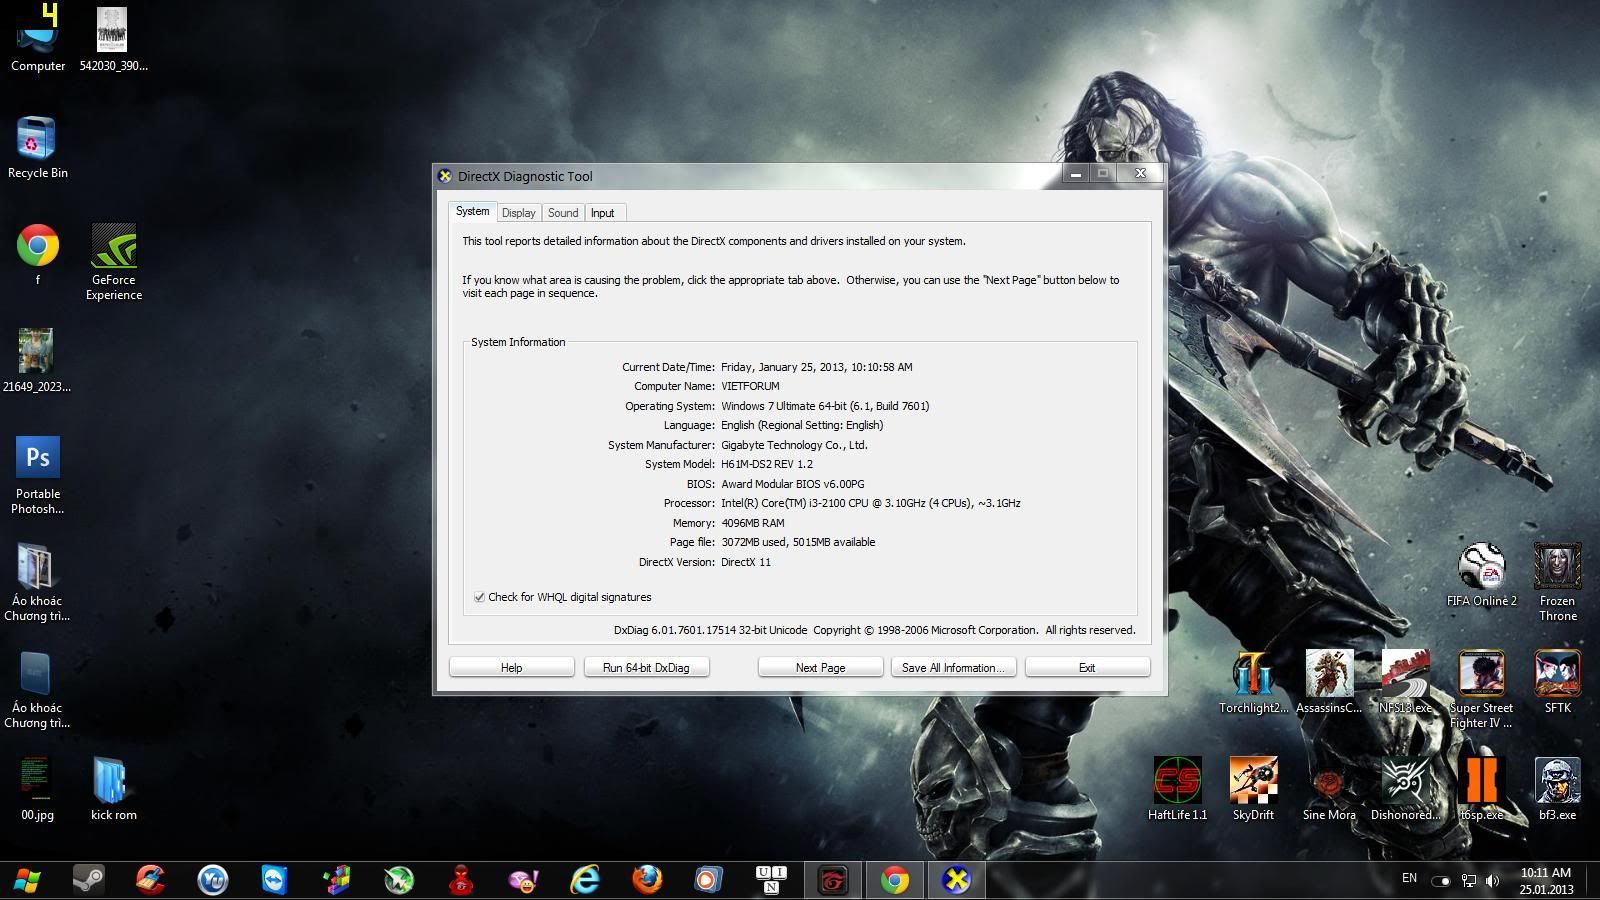Select the 542030_390 image file
1600x900 pixels.
113,38
